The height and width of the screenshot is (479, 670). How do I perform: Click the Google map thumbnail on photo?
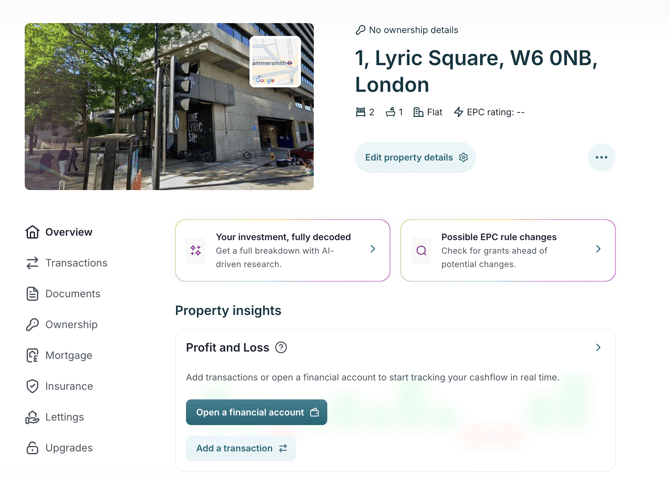tap(275, 62)
